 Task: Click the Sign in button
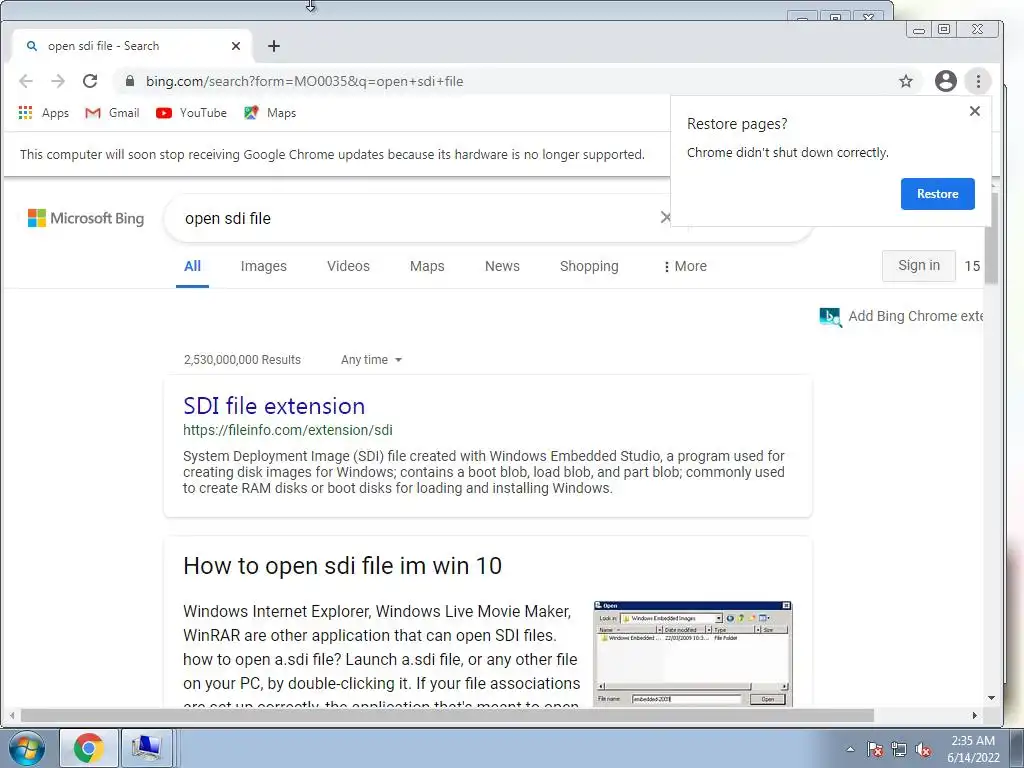tap(918, 266)
